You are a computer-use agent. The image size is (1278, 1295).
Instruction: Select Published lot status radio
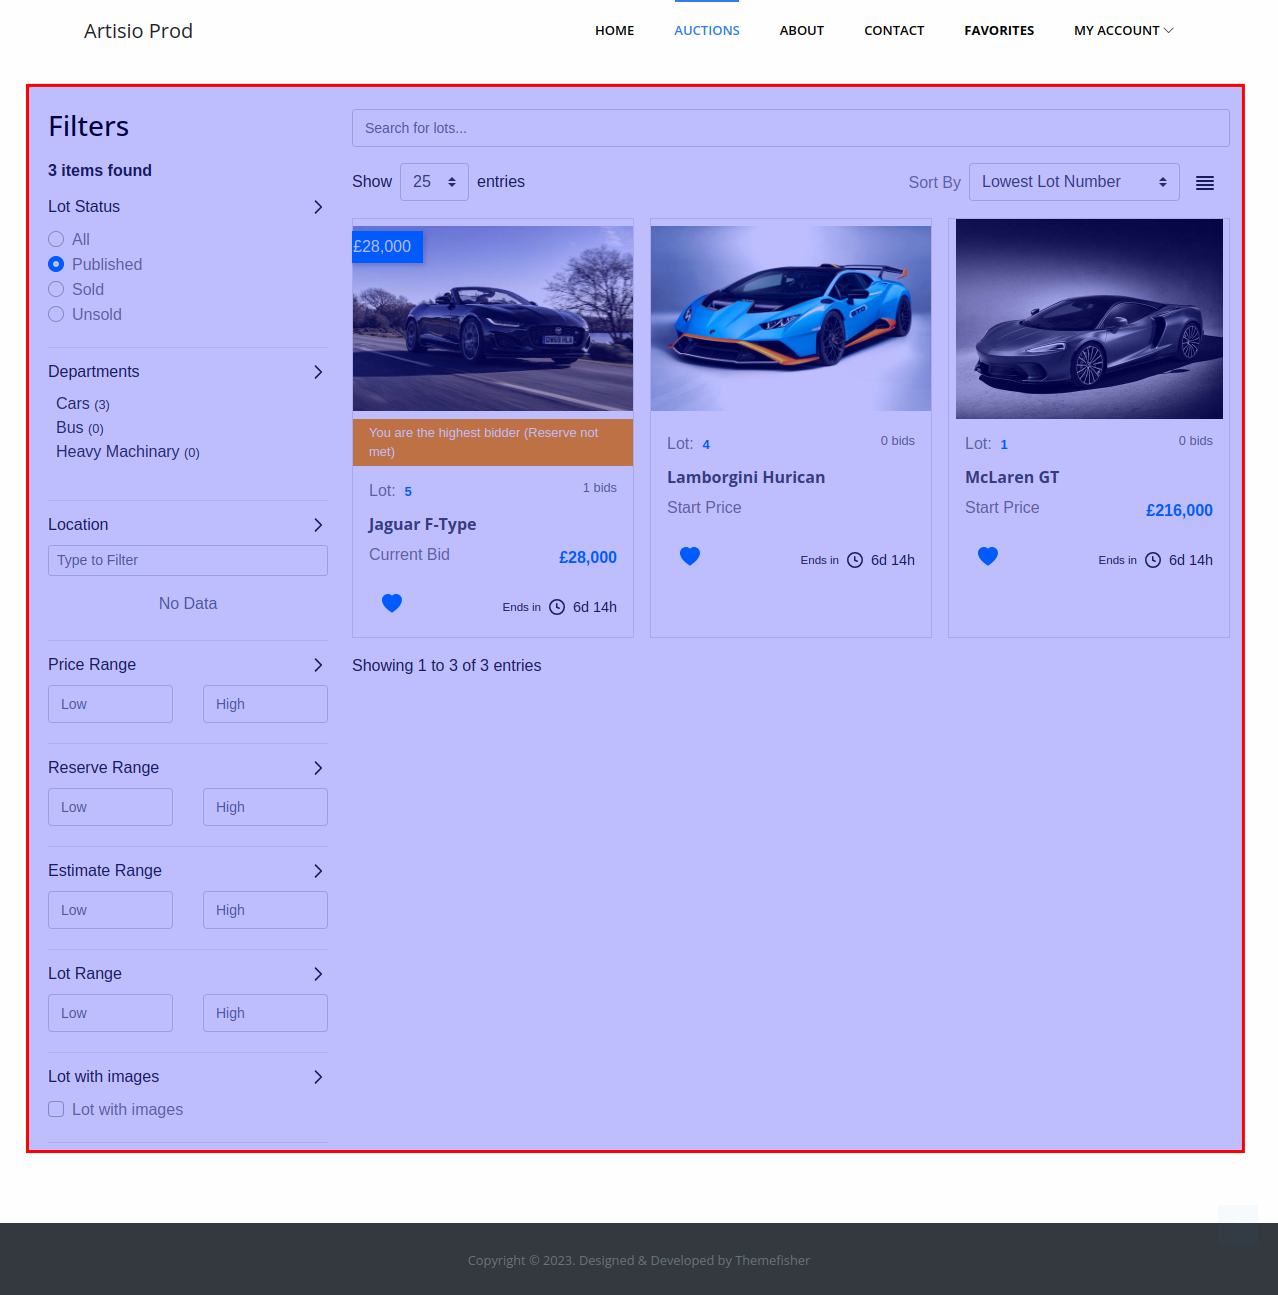click(x=56, y=264)
